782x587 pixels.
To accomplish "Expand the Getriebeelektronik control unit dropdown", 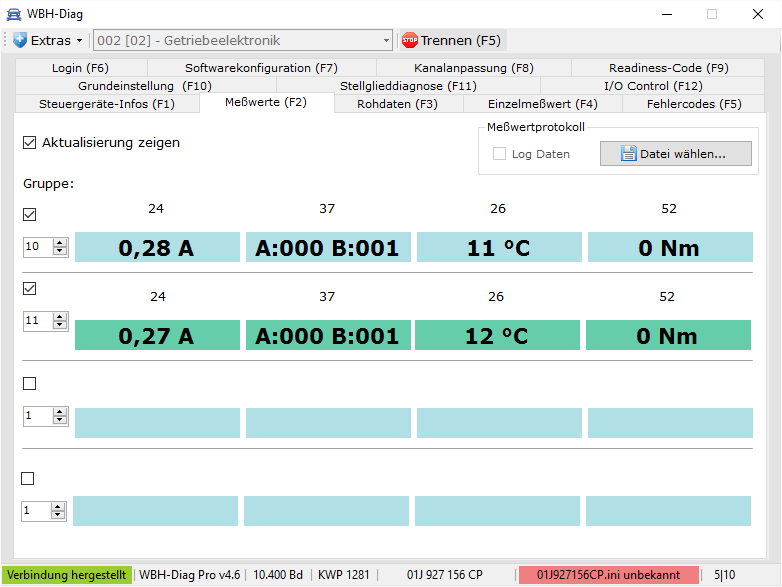I will (386, 41).
